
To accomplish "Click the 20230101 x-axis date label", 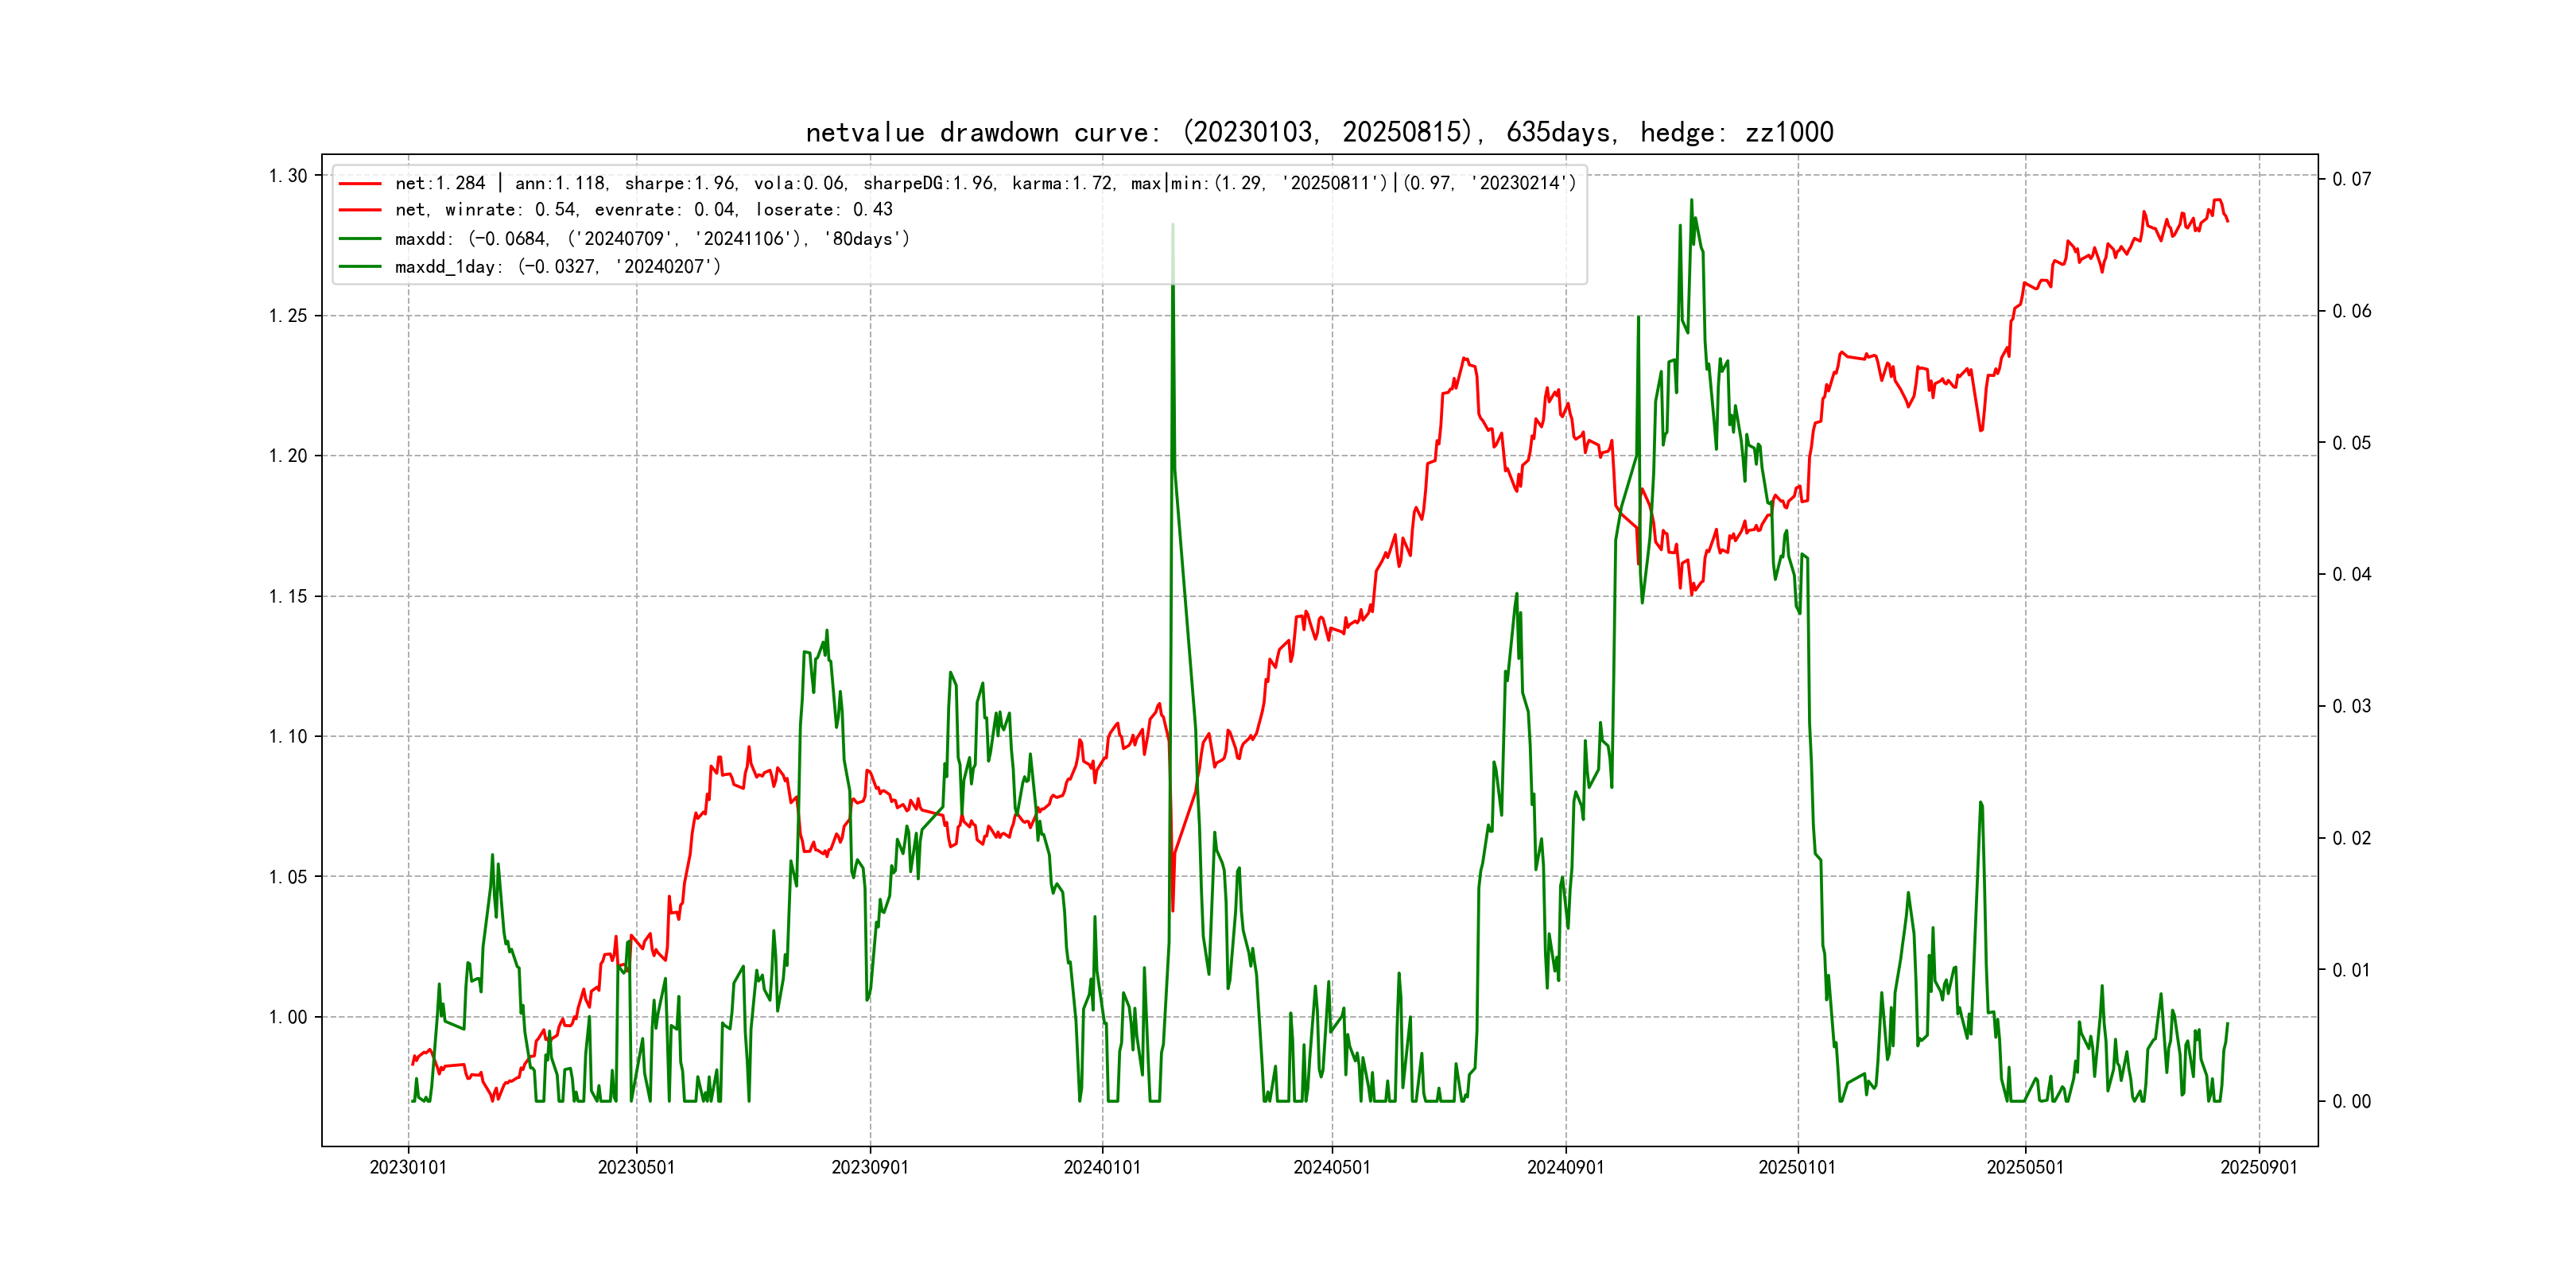I will tap(408, 1167).
